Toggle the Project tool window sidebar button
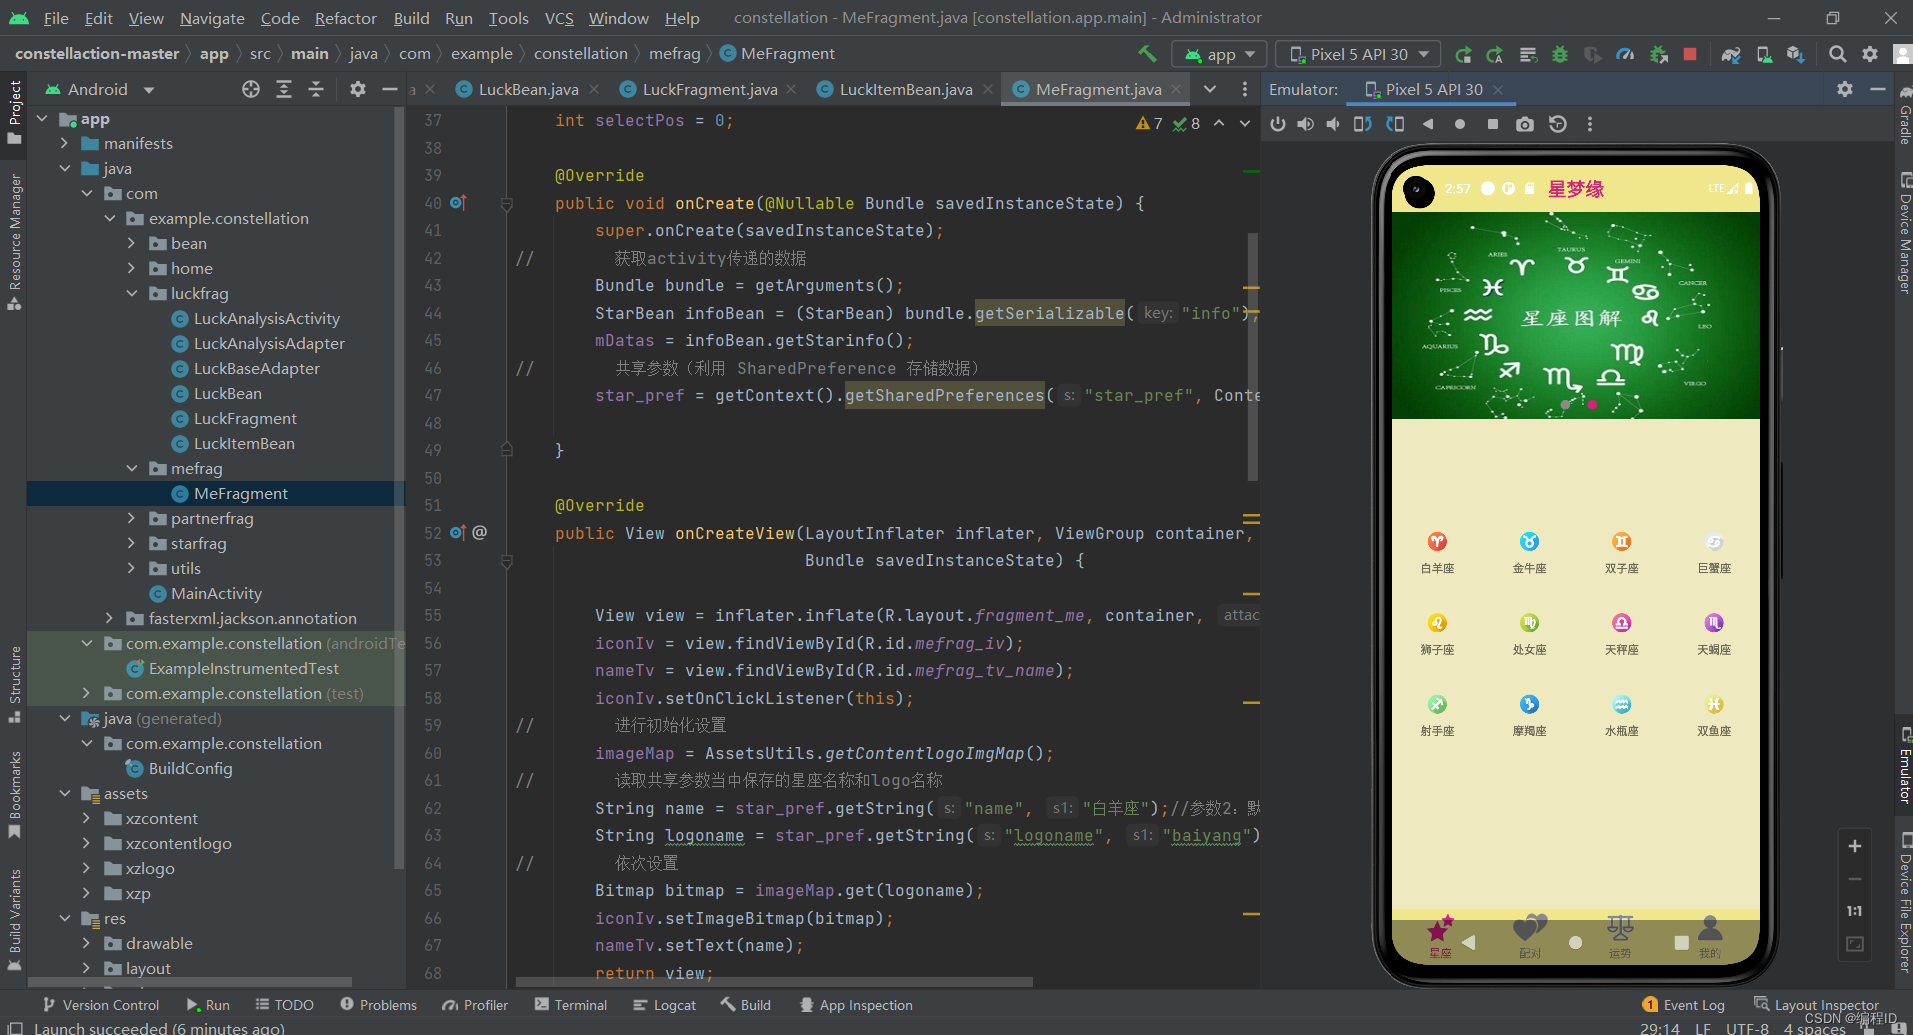 tap(14, 111)
